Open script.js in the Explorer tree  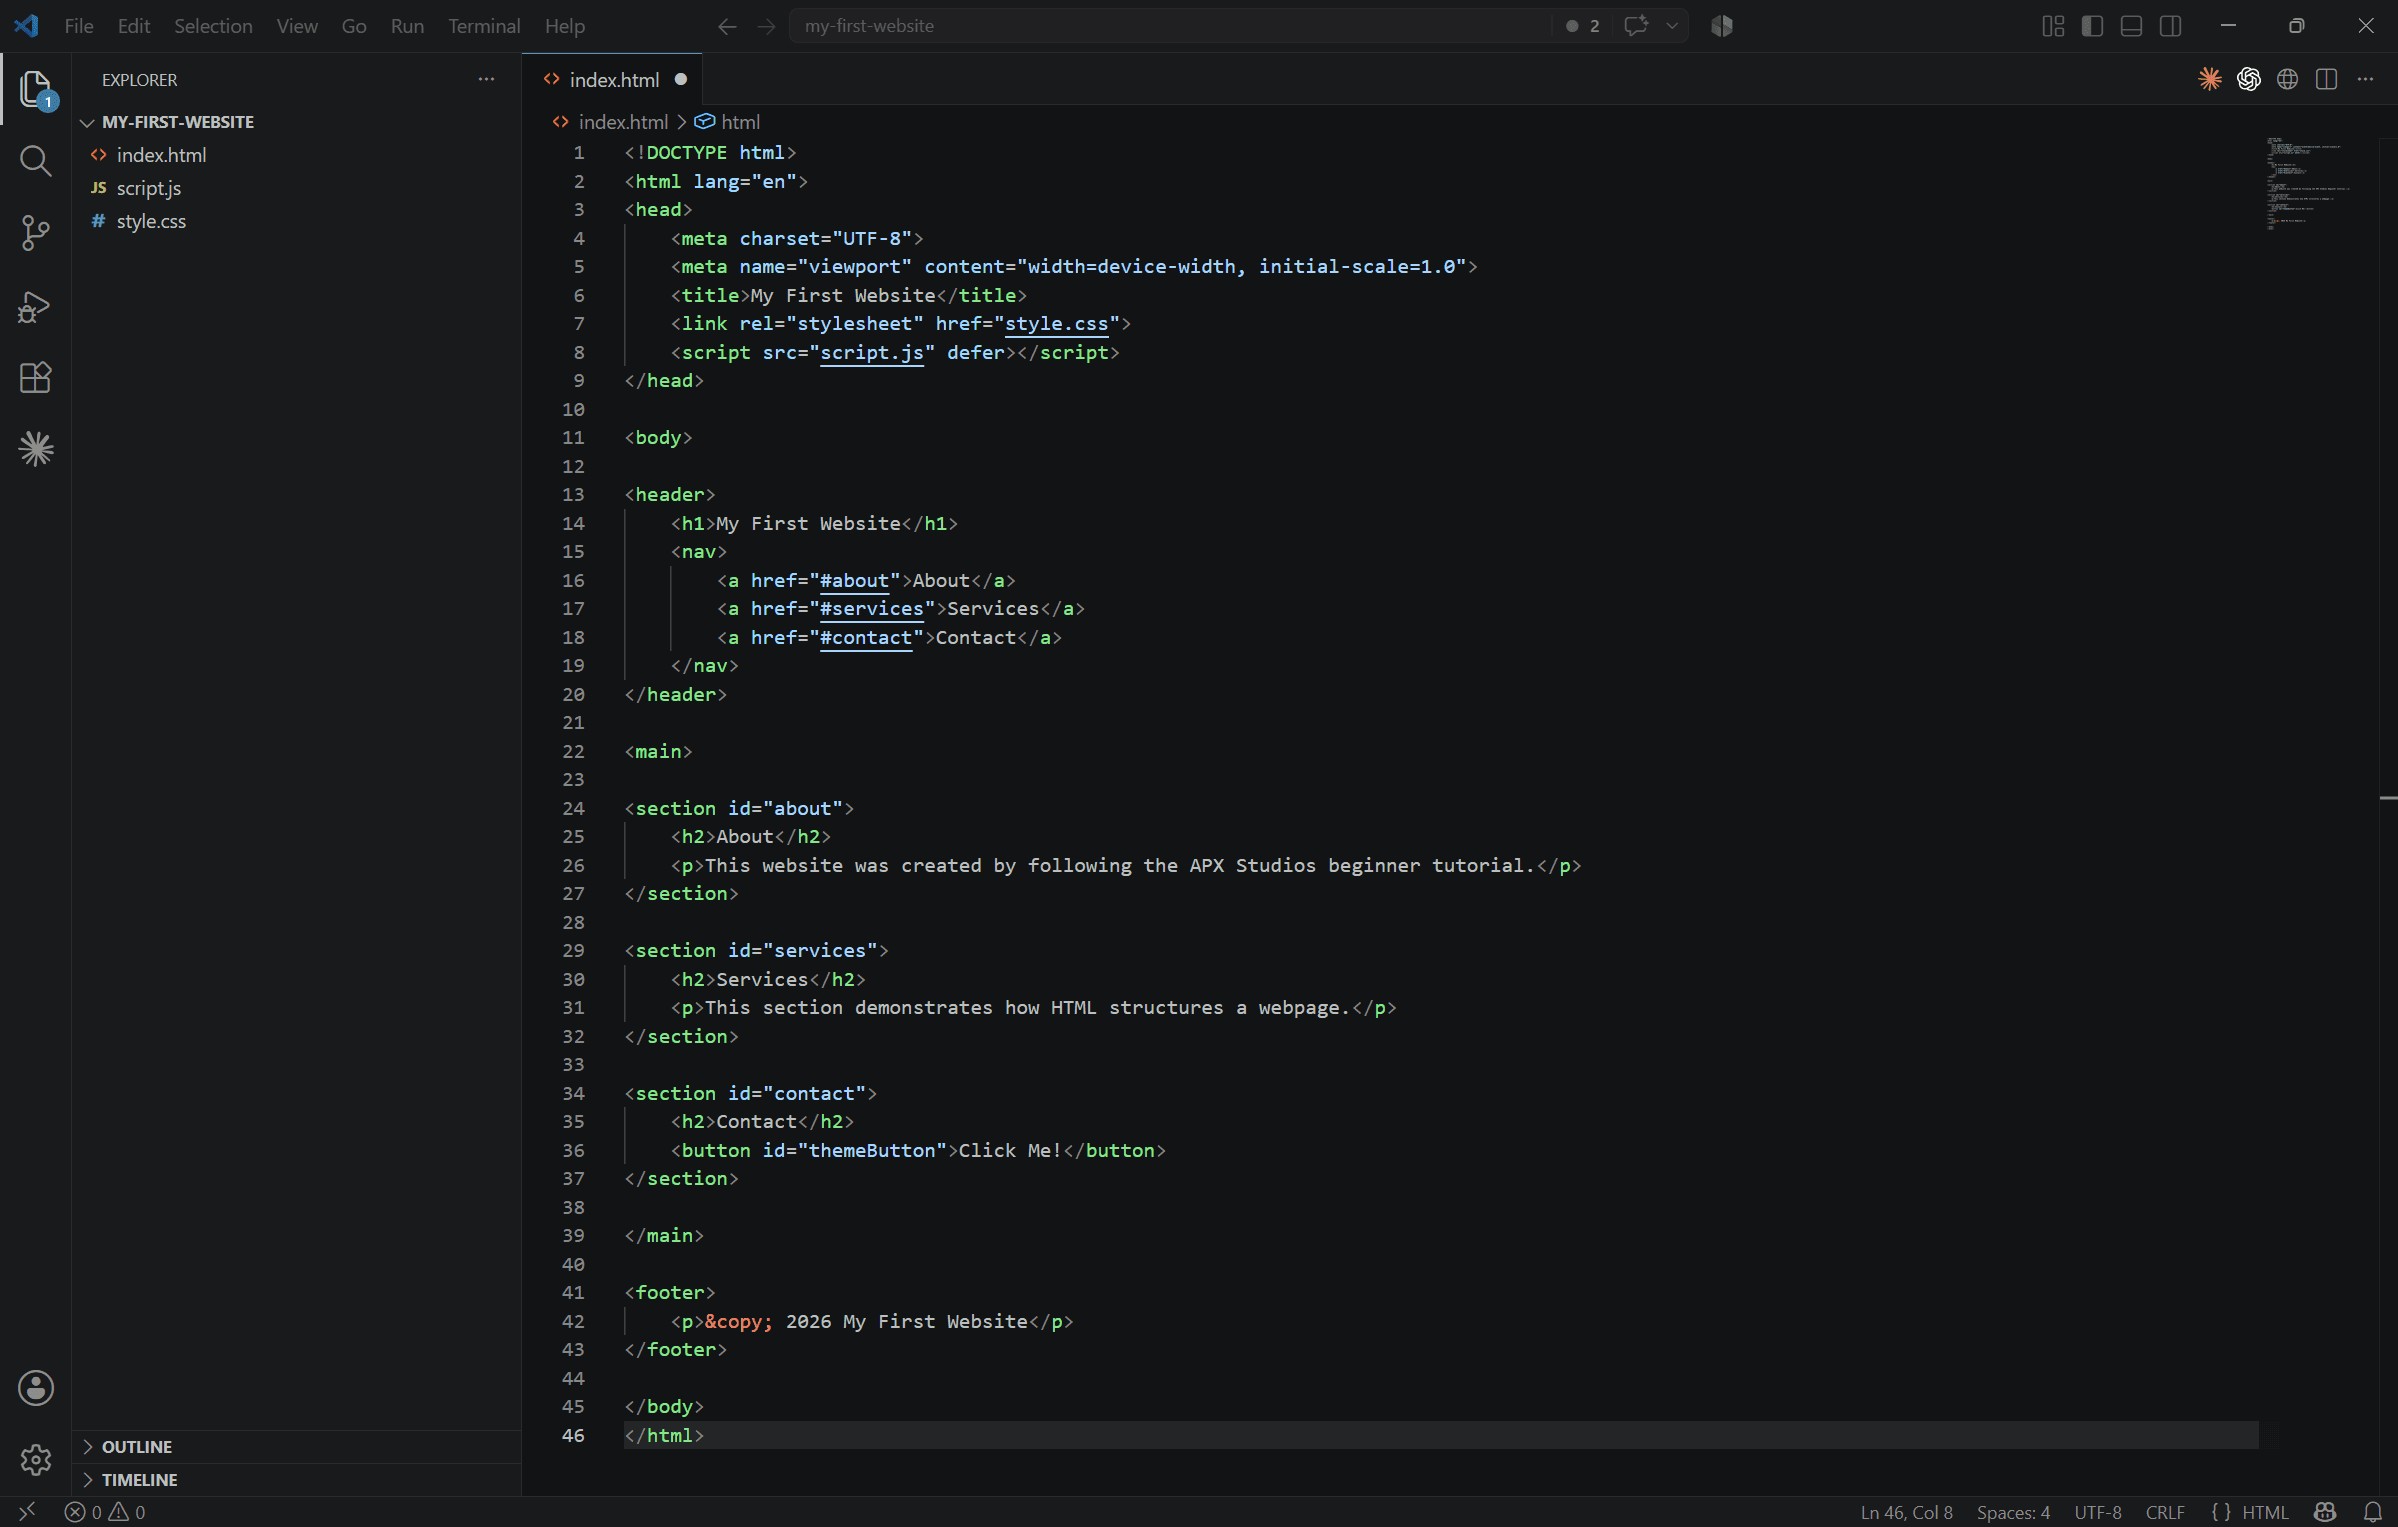(x=296, y=188)
